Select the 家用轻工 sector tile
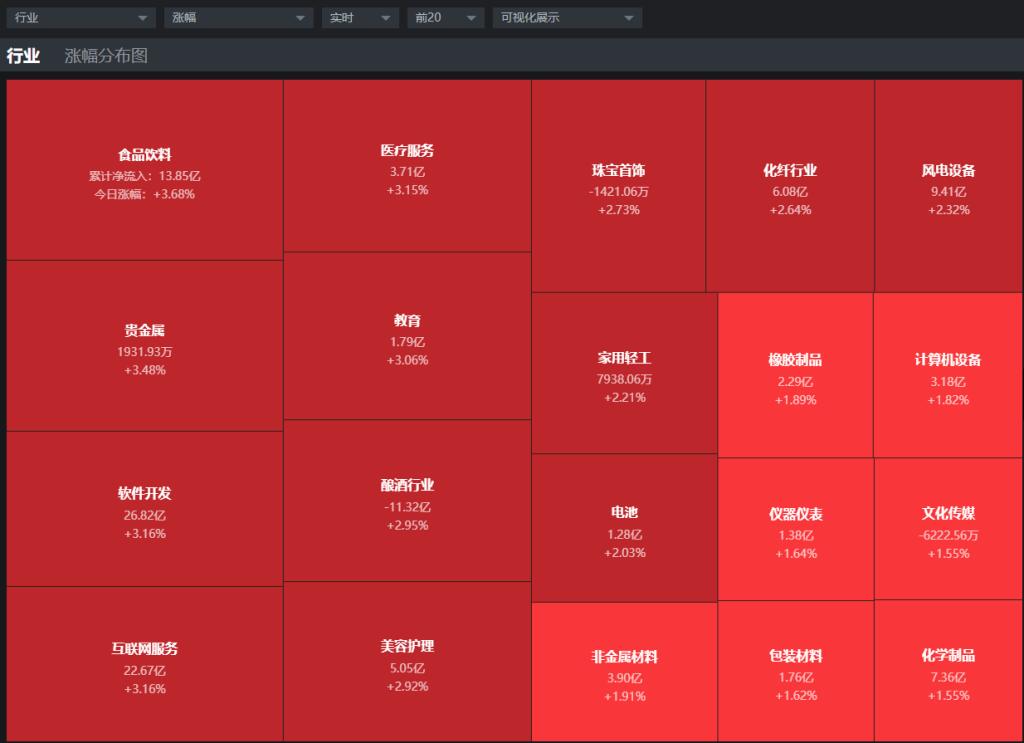The image size is (1024, 743). coord(624,373)
